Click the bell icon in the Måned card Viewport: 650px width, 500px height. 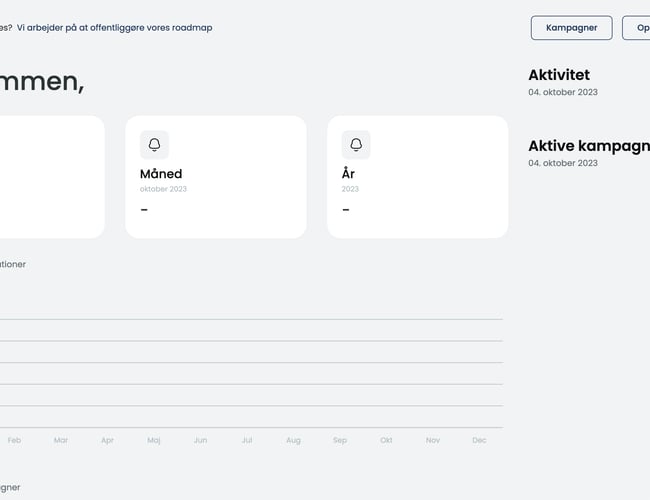(154, 145)
